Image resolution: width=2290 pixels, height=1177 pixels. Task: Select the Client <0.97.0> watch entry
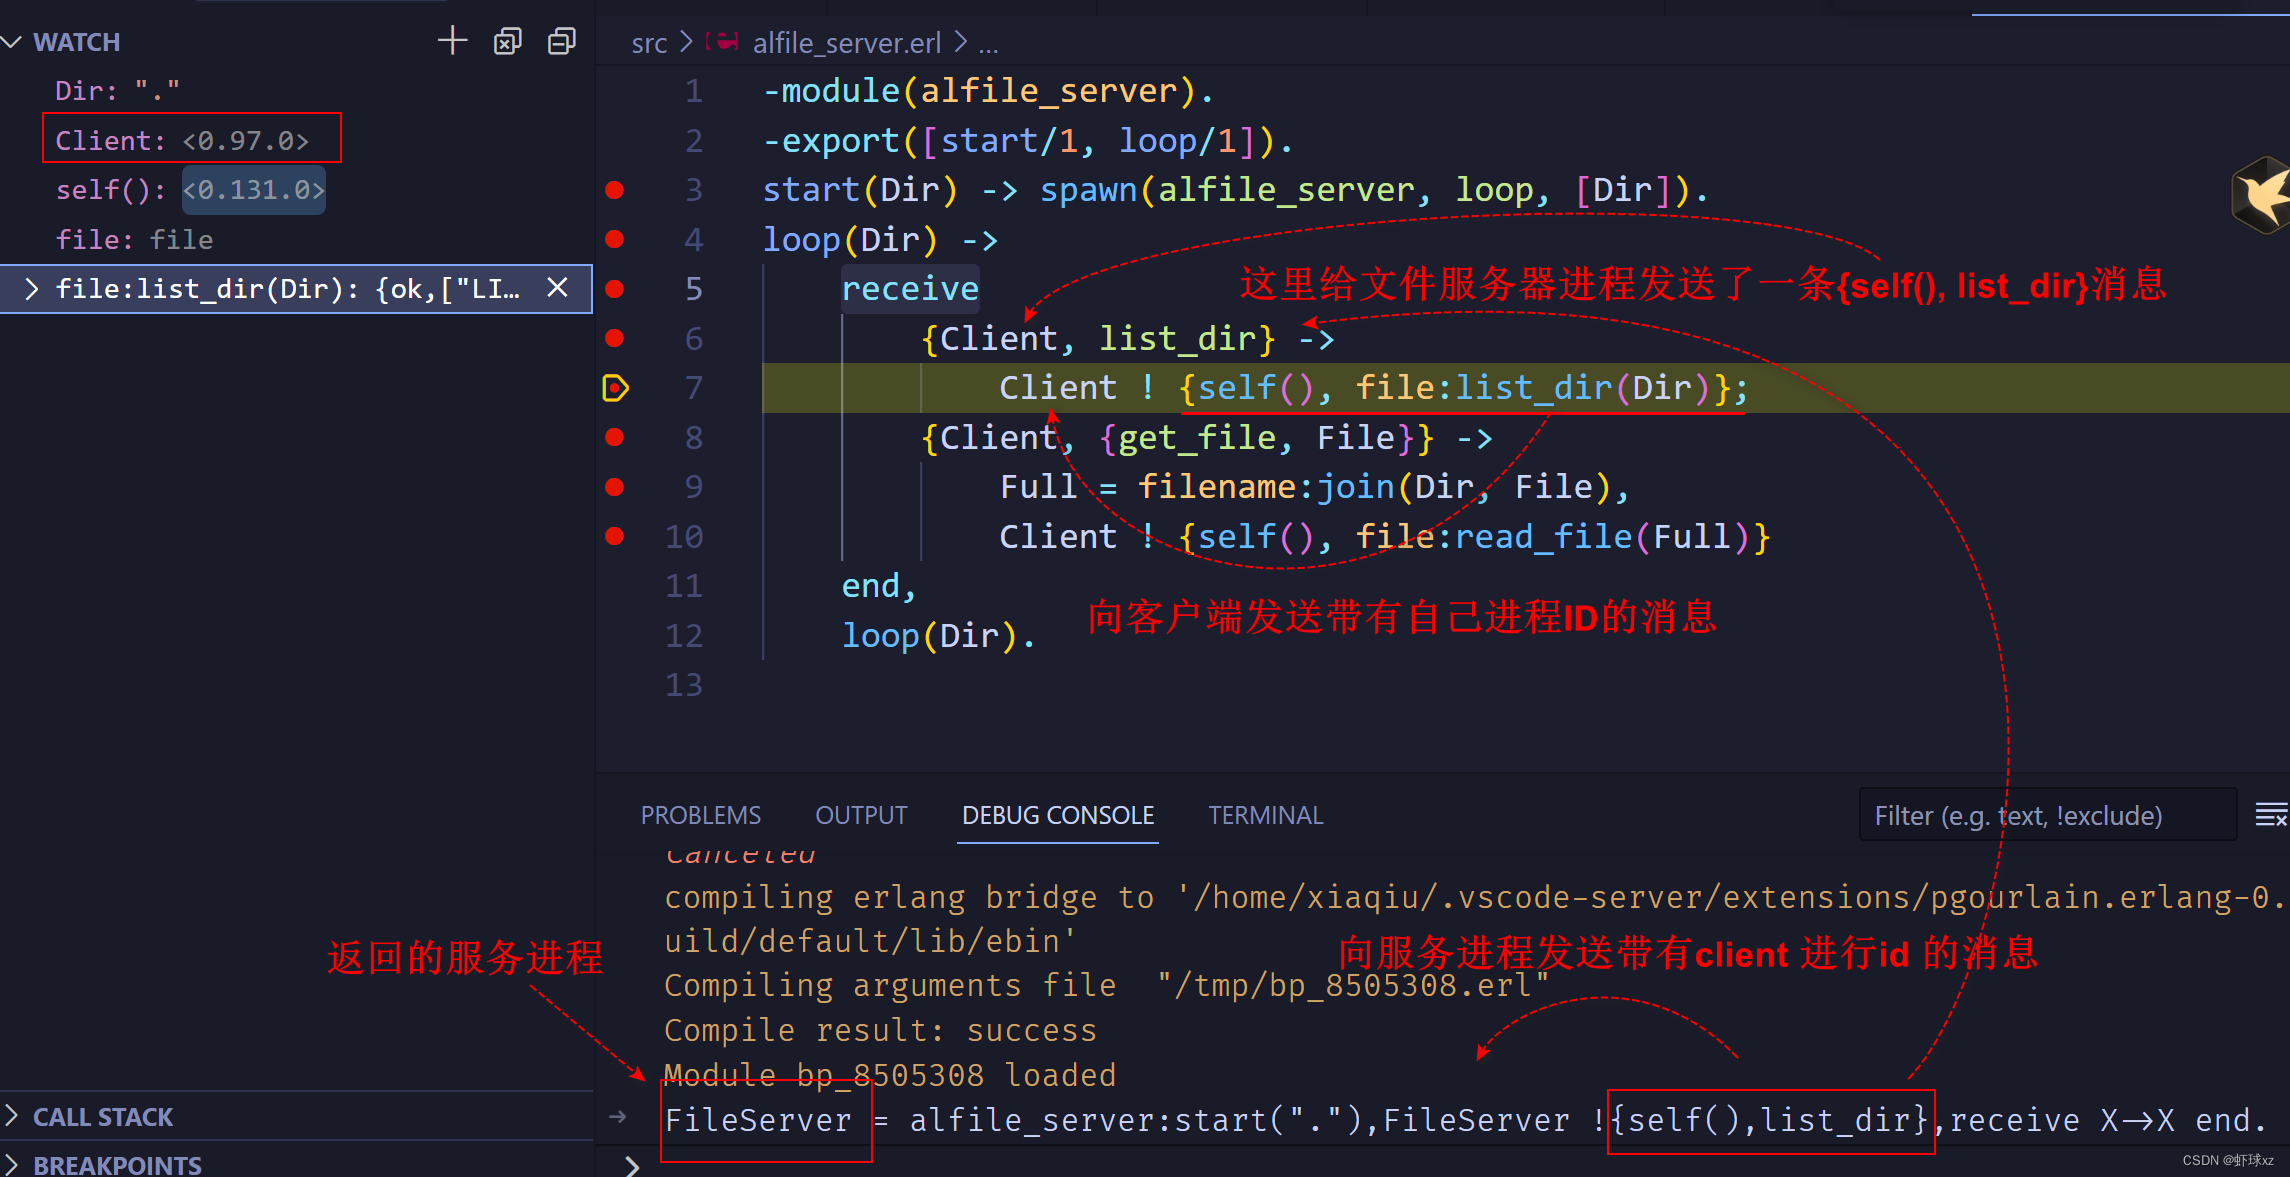tap(296, 140)
